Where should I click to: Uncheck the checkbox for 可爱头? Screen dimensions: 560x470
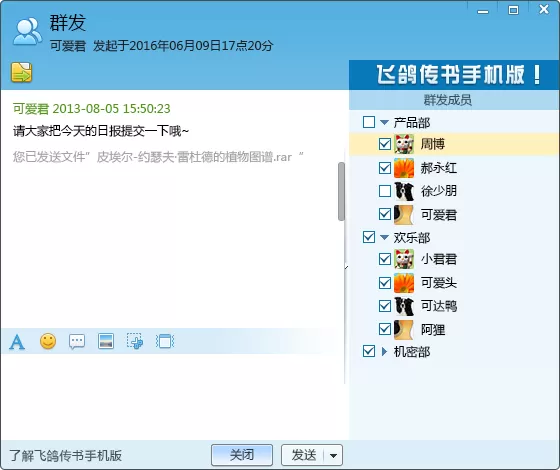pos(385,282)
